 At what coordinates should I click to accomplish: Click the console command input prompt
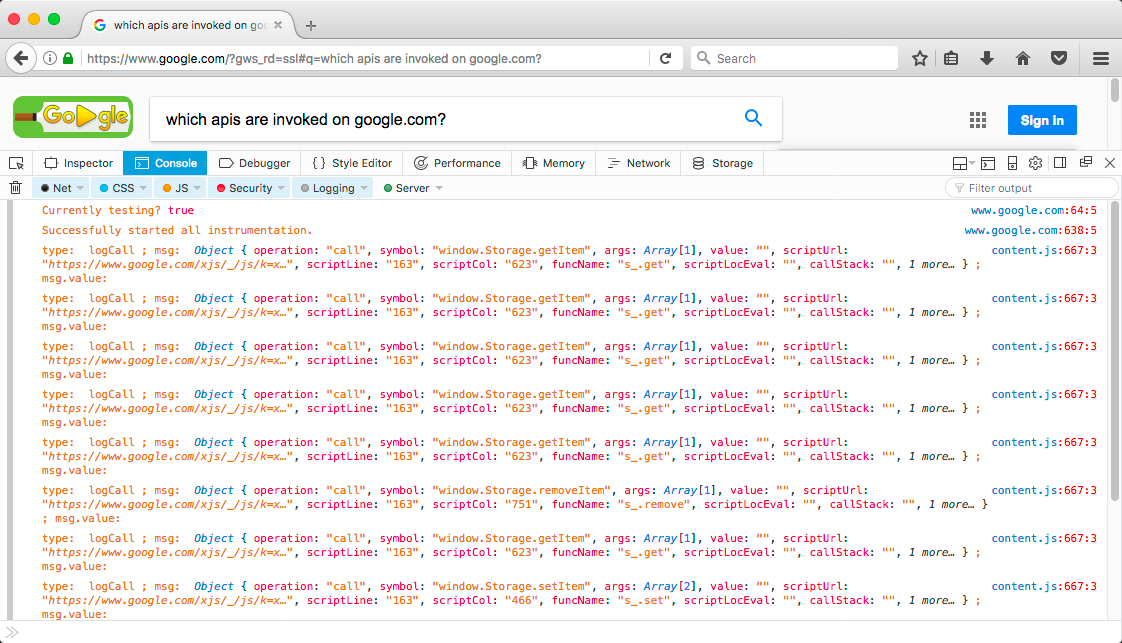tap(561, 632)
